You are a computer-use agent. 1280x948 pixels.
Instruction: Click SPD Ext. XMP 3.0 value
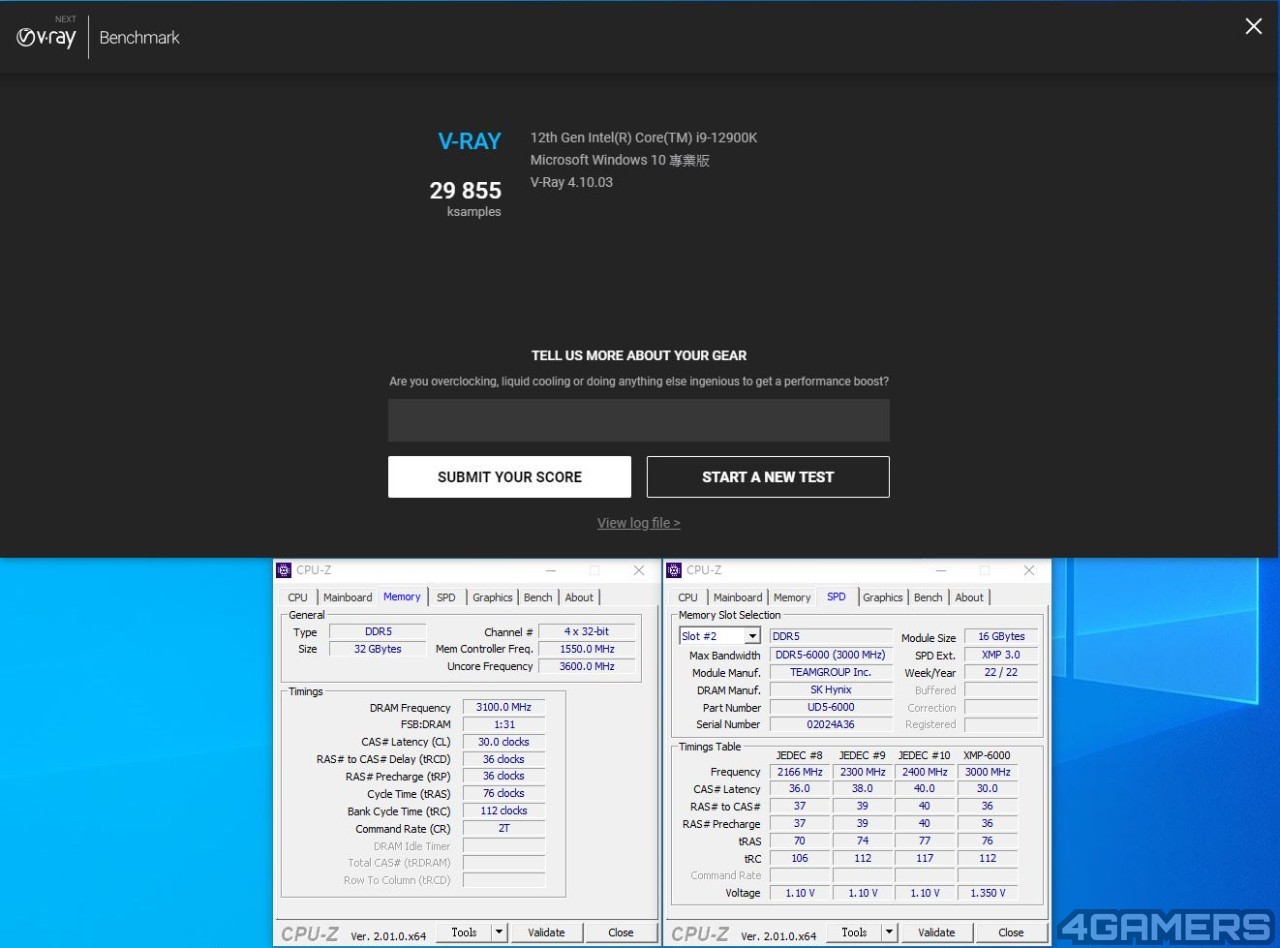coord(1001,655)
